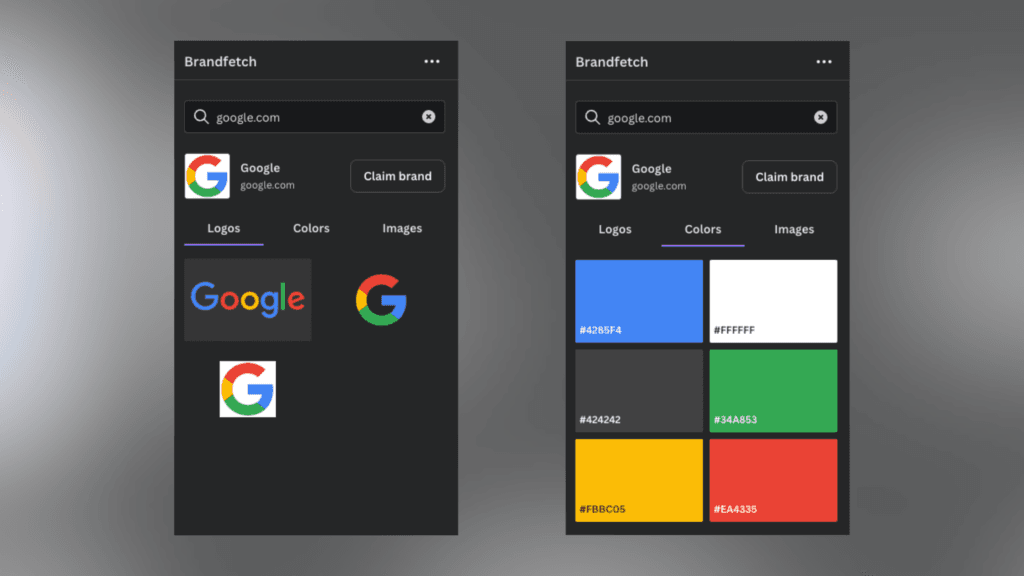Open the three-dot menu in left Brandfetch panel
The width and height of the screenshot is (1024, 576).
point(432,61)
